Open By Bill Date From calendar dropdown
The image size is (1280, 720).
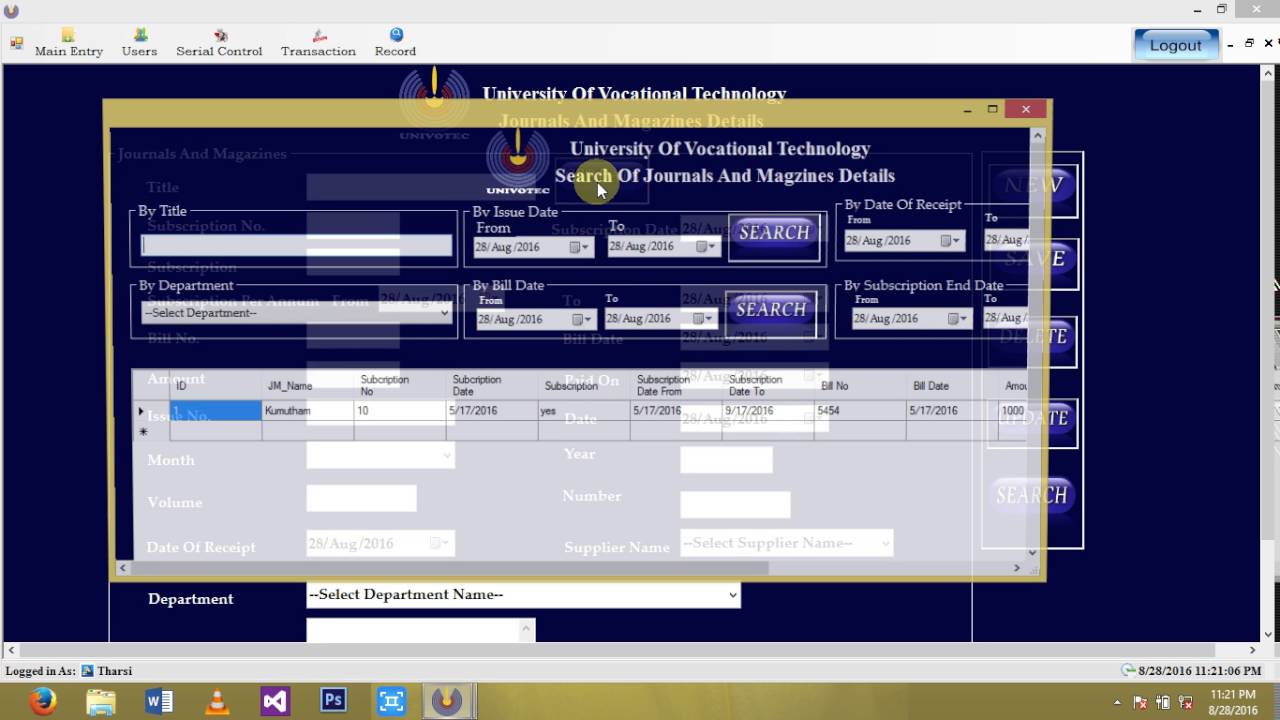pyautogui.click(x=582, y=319)
